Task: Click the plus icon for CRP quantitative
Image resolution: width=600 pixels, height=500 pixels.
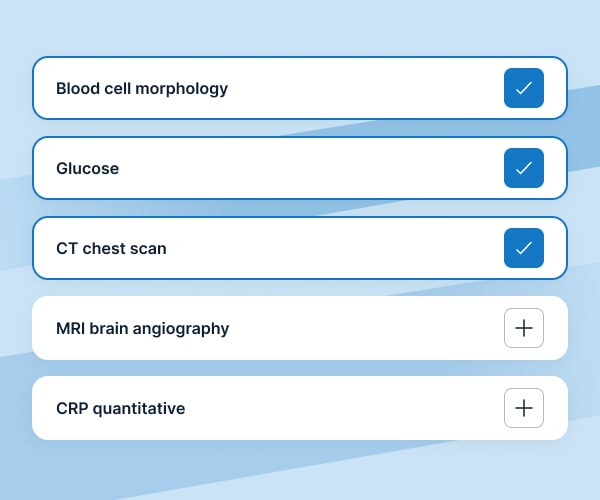Action: [524, 408]
